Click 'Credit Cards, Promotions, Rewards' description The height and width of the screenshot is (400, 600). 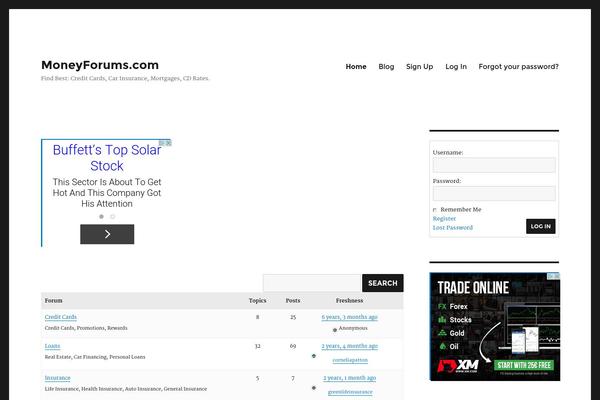[86, 328]
